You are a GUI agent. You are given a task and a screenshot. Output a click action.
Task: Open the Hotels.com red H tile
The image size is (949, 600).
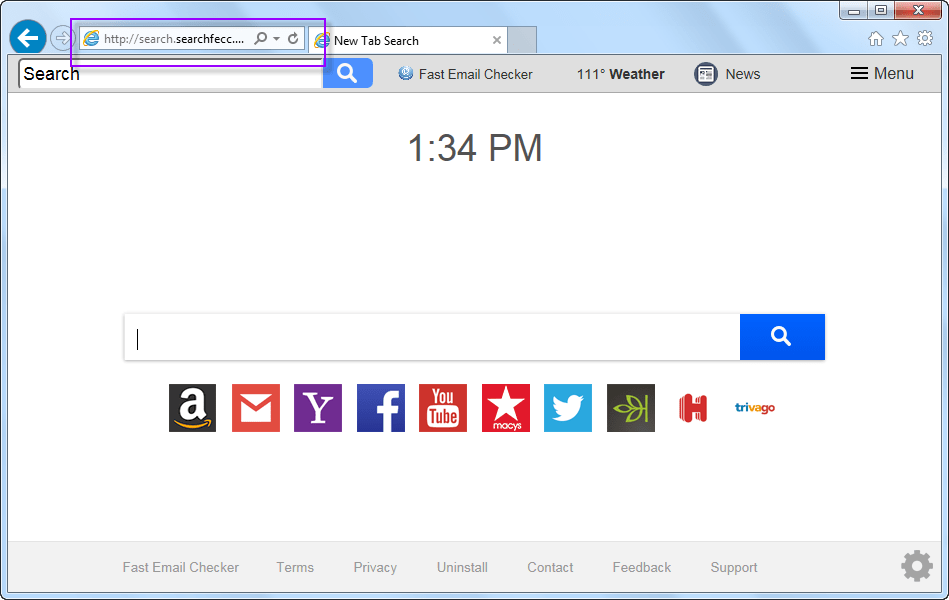pyautogui.click(x=693, y=408)
